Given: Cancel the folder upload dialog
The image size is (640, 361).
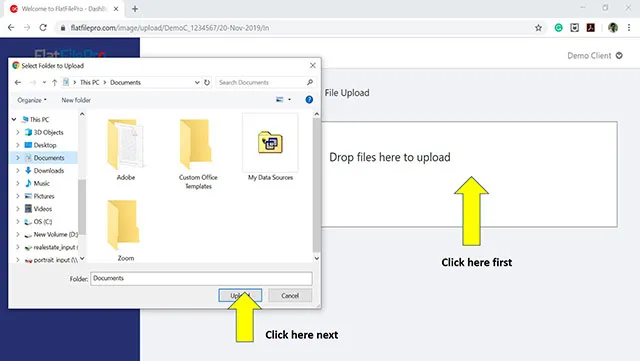Looking at the screenshot, I should click(x=290, y=295).
